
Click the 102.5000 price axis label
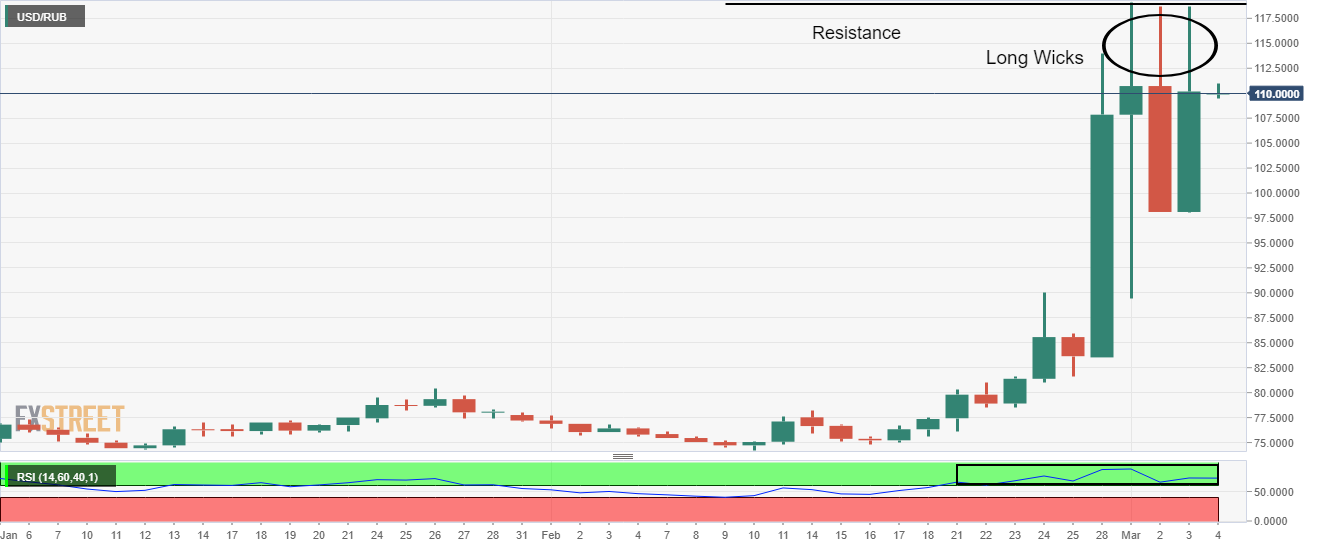pos(1276,168)
